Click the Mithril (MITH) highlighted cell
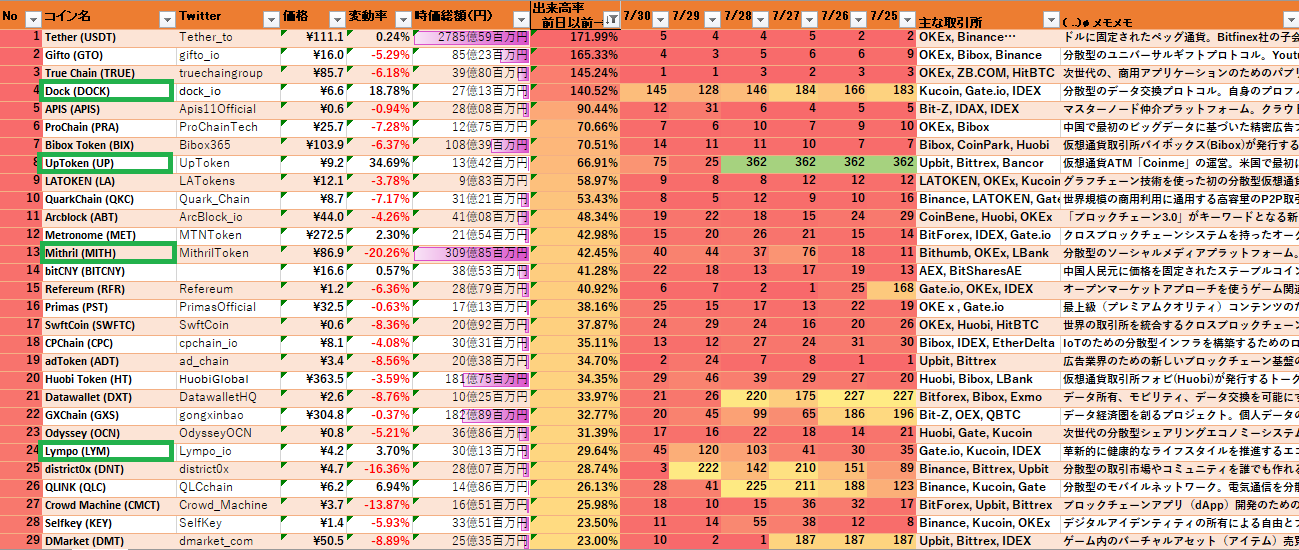1299x550 pixels. 105,253
